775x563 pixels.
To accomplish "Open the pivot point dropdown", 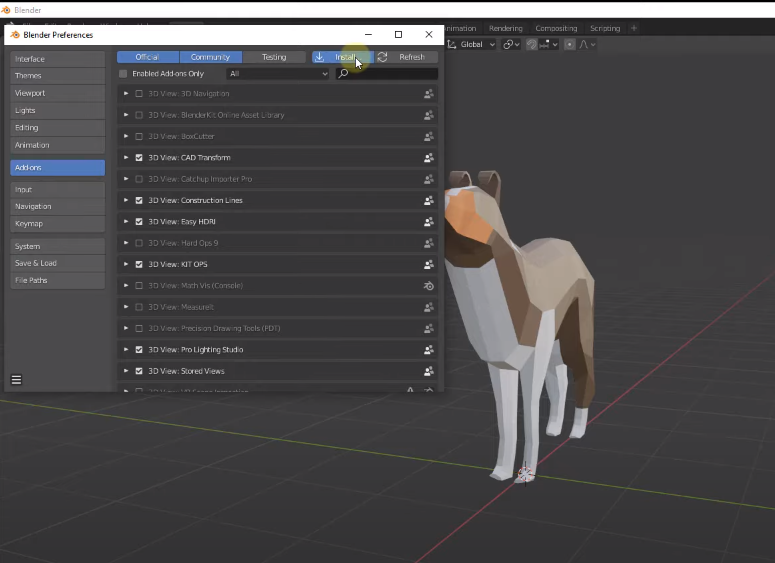I will [x=511, y=44].
